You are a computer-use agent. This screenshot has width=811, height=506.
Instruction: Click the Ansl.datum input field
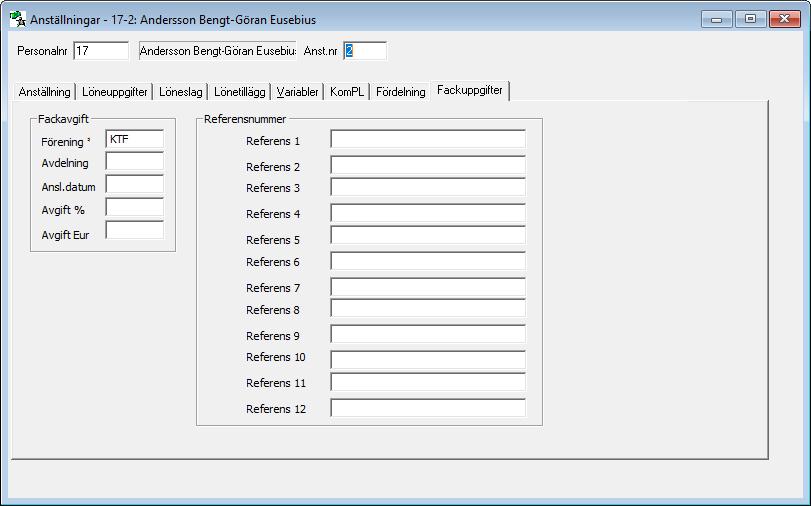(134, 184)
